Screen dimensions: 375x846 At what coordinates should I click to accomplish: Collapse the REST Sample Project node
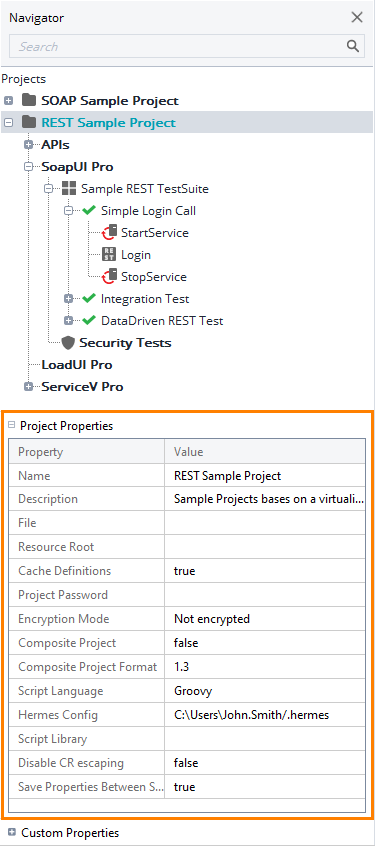coord(8,122)
